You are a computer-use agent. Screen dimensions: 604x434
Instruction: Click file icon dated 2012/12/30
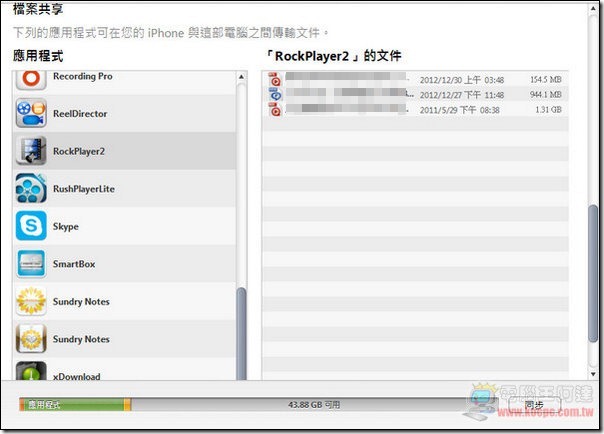click(x=275, y=79)
